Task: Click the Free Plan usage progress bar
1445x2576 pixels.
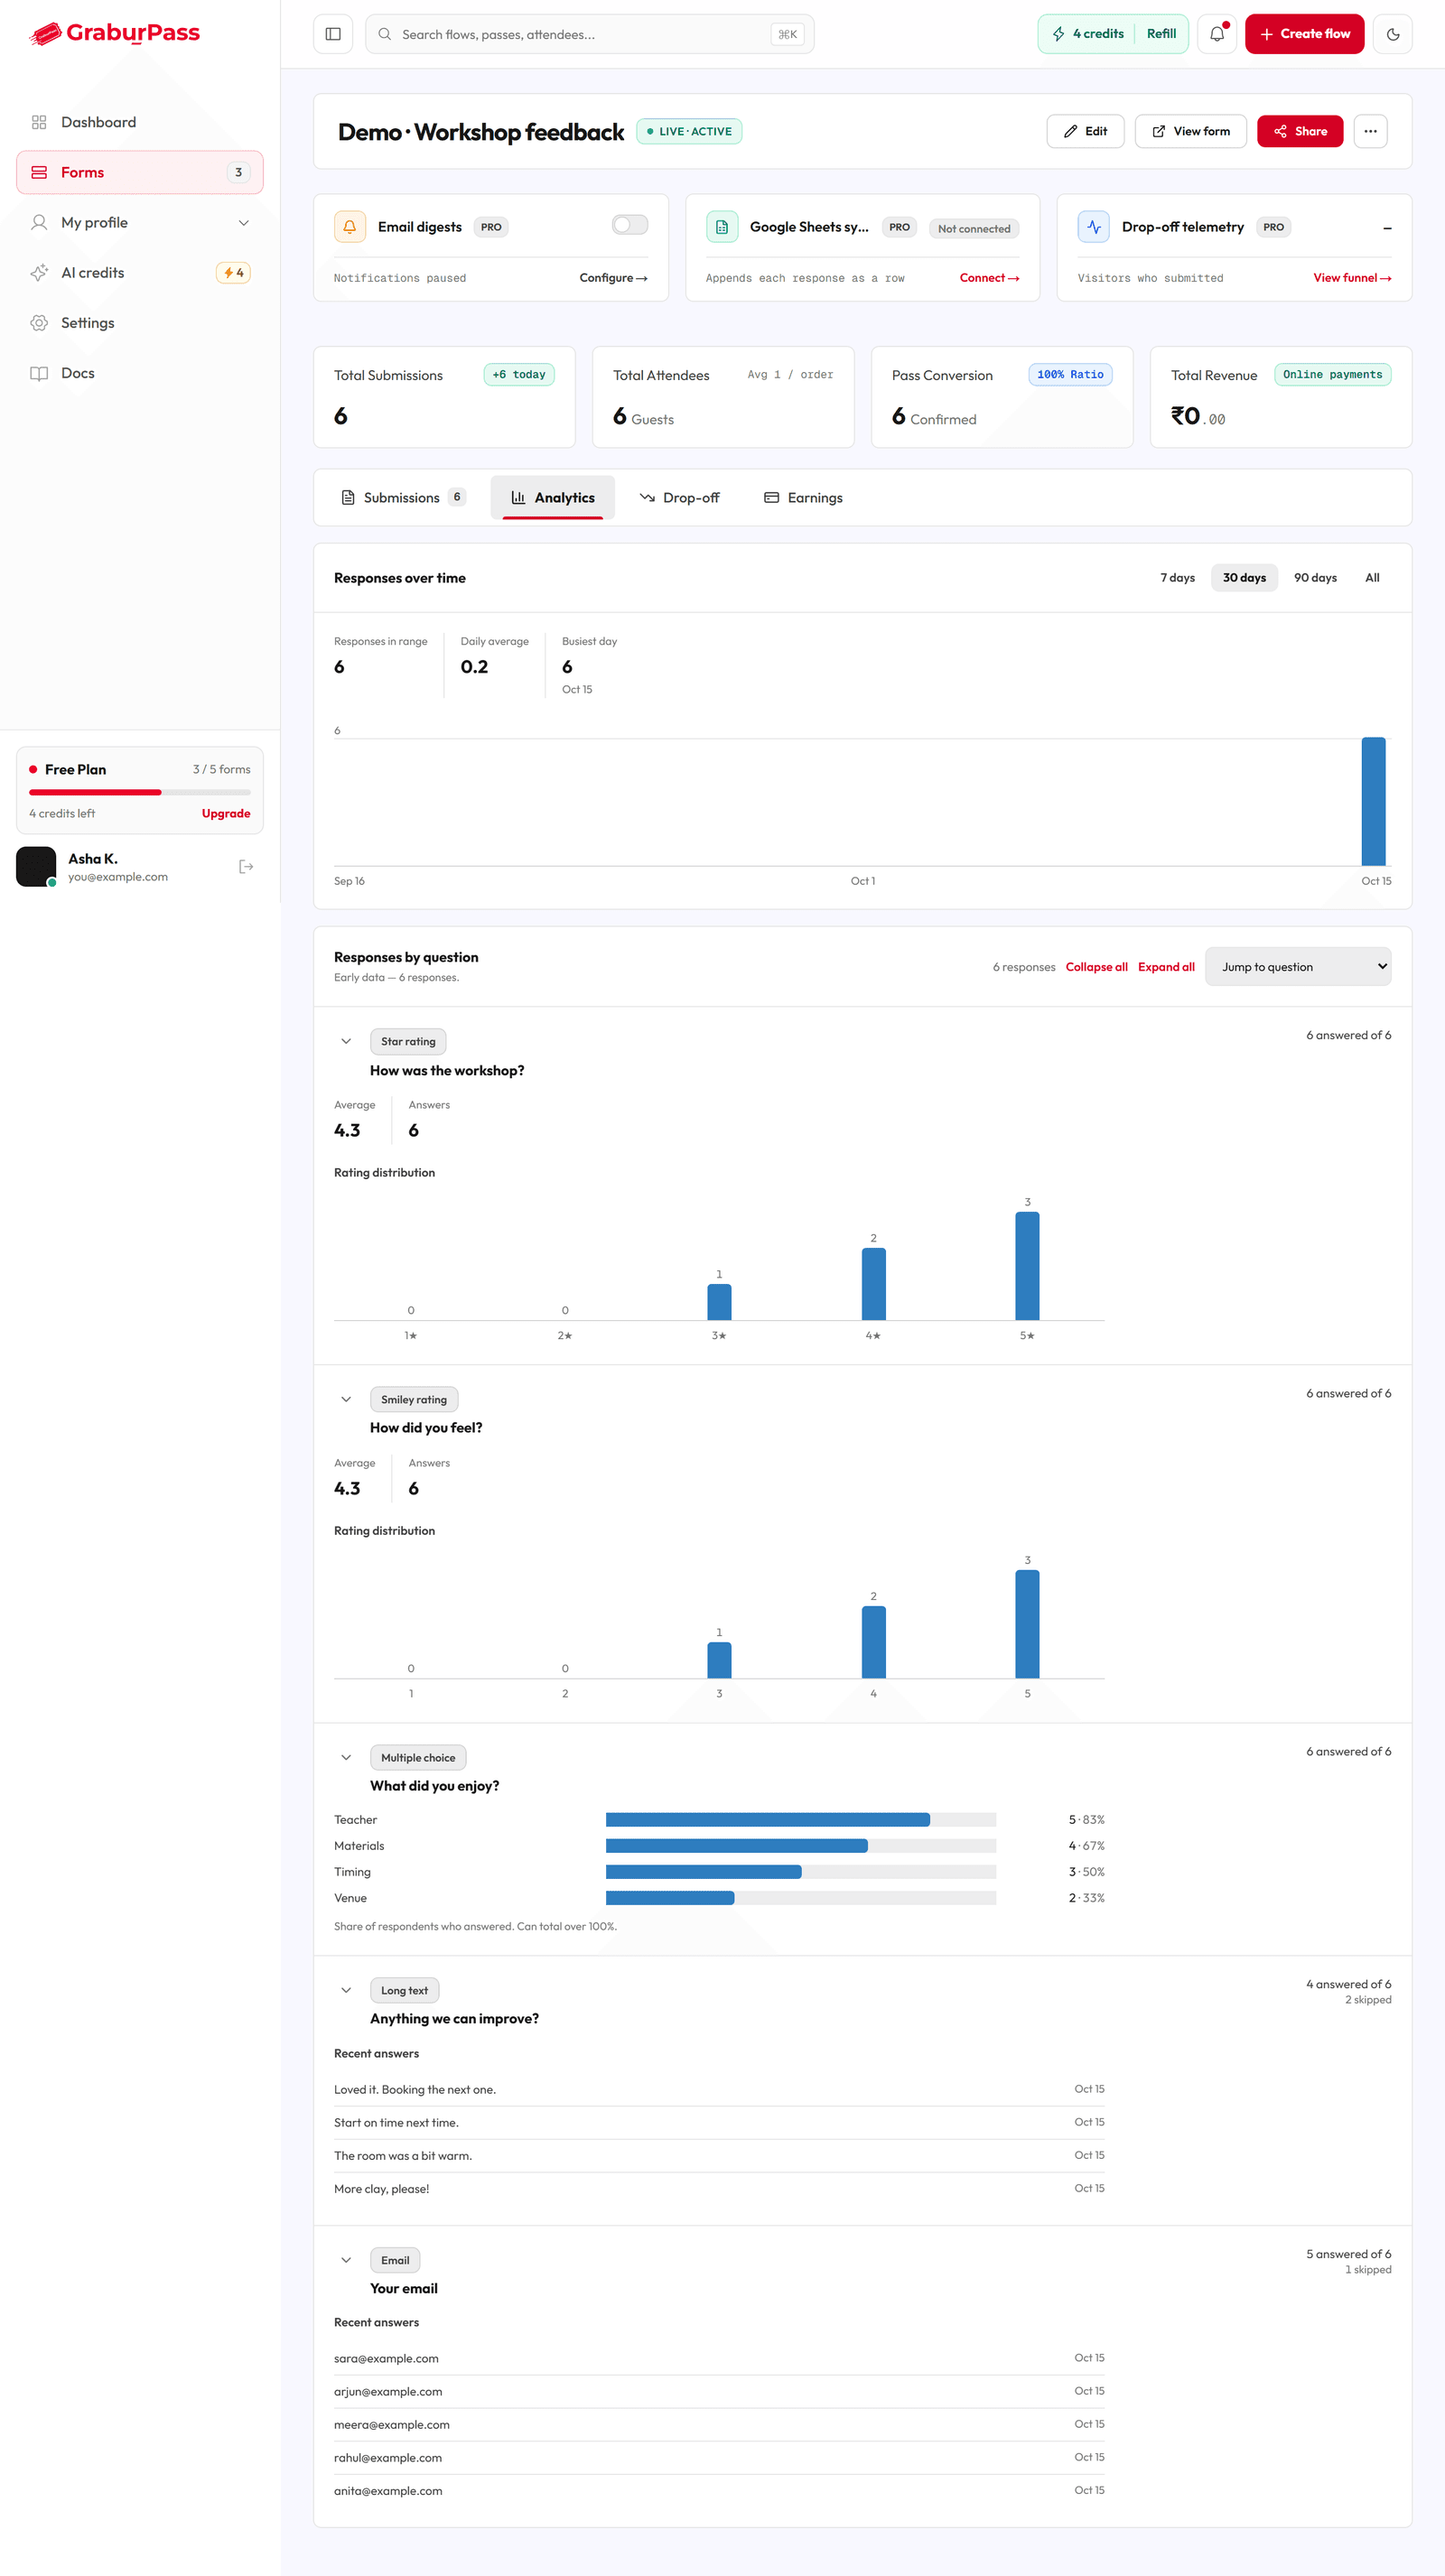Action: click(140, 792)
